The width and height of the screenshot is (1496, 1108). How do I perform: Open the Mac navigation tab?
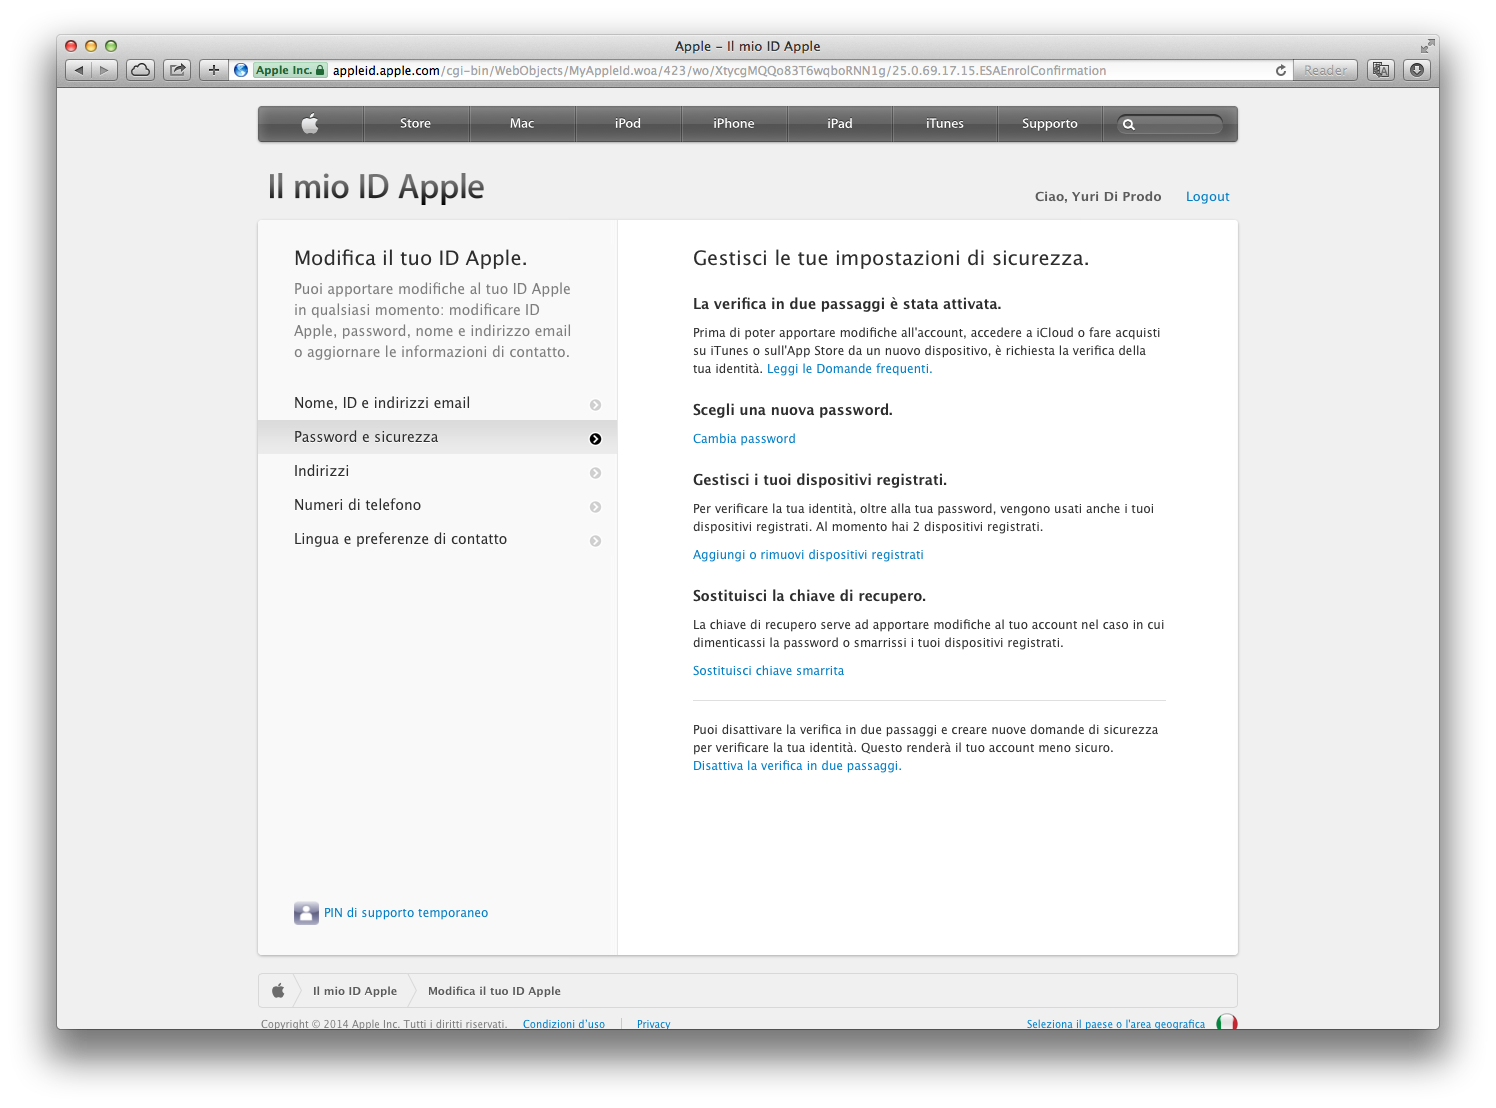tap(522, 124)
